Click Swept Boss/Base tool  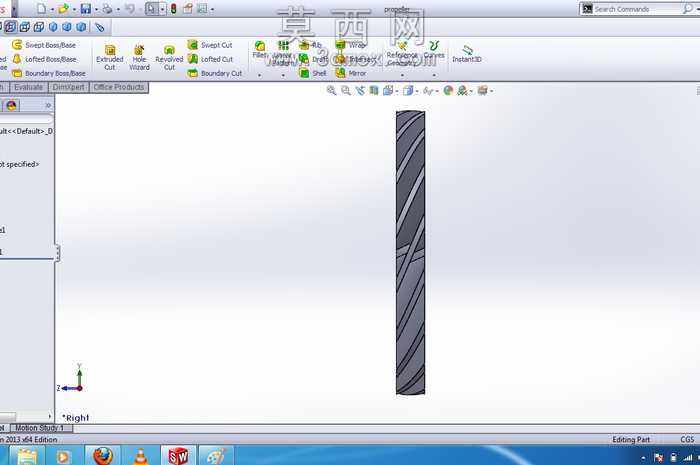tap(44, 45)
